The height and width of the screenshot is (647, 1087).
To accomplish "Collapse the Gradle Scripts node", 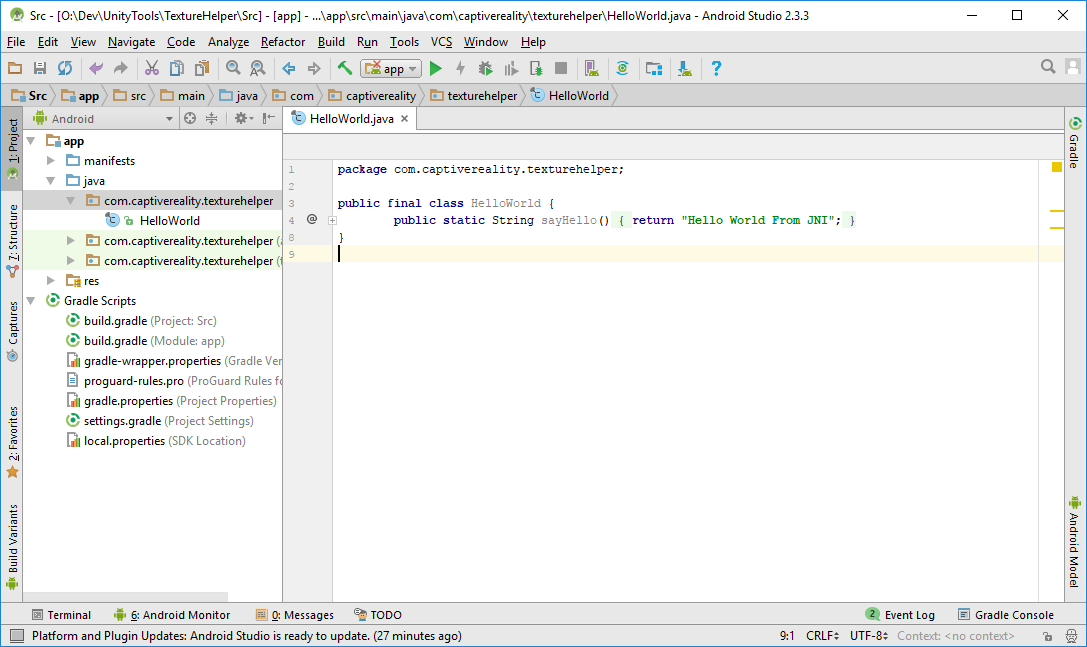I will tap(31, 301).
